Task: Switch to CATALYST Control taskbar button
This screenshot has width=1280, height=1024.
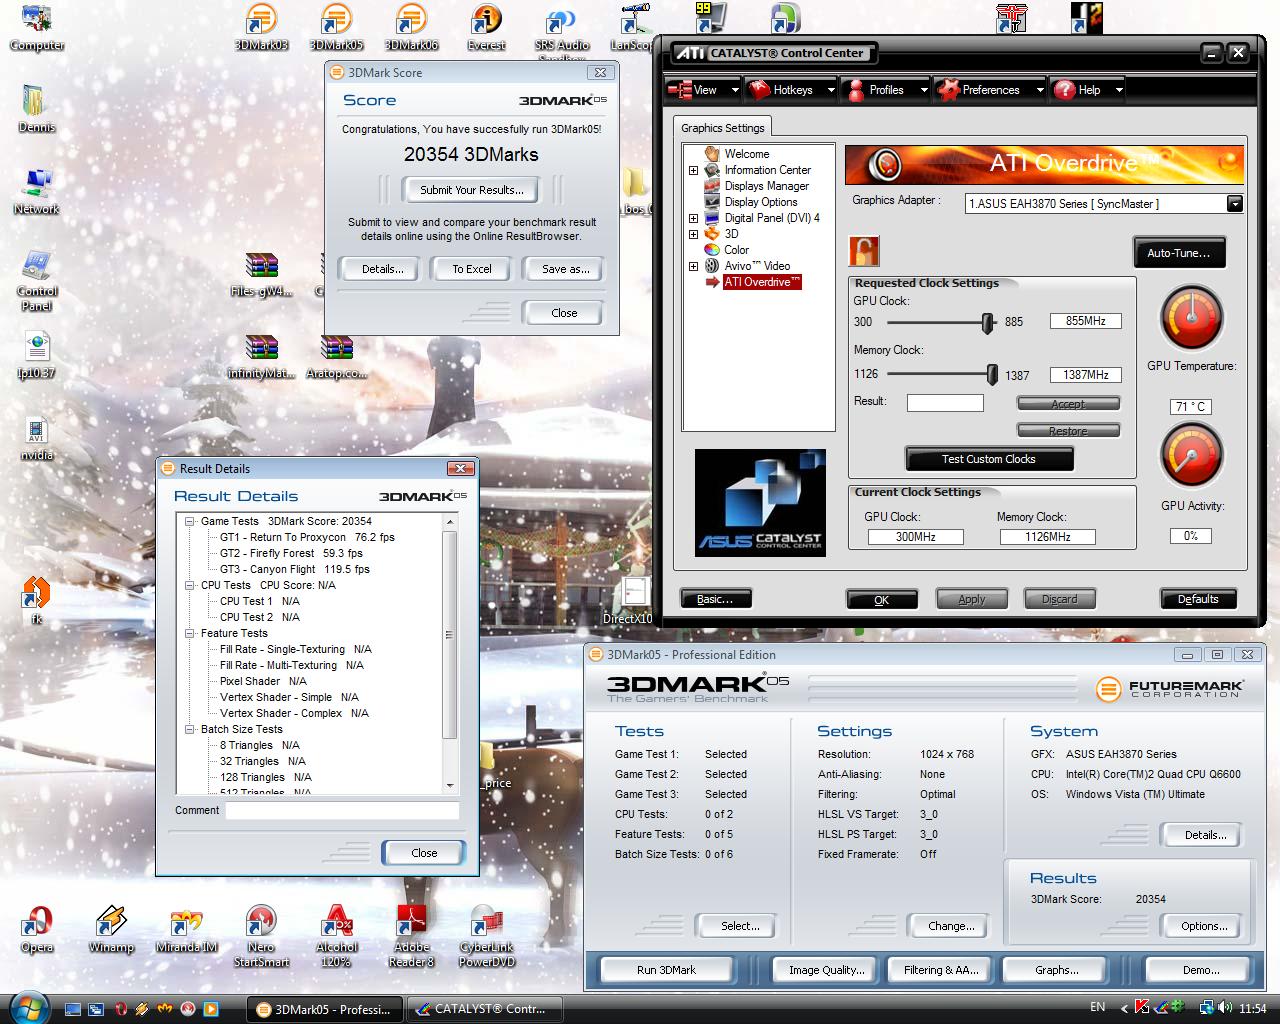Action: tap(485, 1009)
